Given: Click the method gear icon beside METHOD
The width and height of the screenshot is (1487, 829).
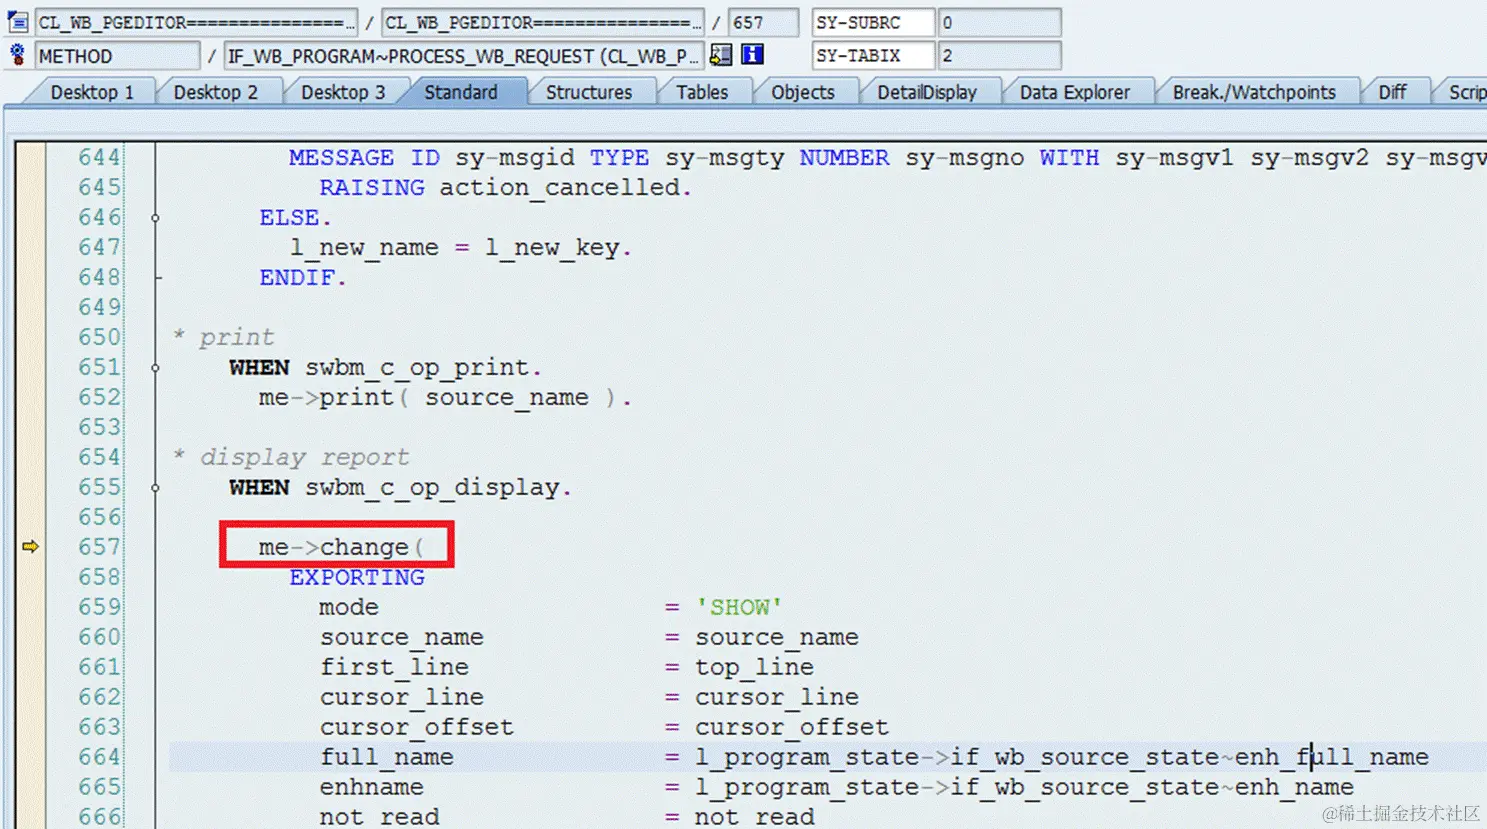Looking at the screenshot, I should click(18, 55).
